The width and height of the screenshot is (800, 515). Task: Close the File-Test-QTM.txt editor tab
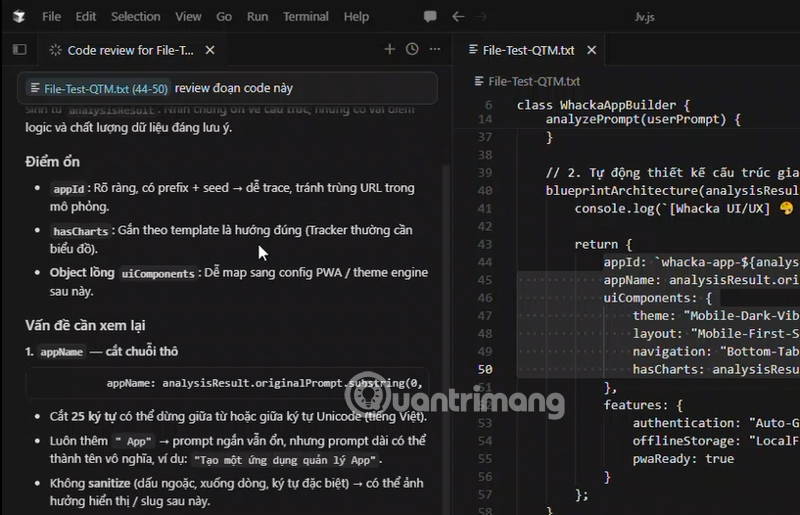point(591,50)
